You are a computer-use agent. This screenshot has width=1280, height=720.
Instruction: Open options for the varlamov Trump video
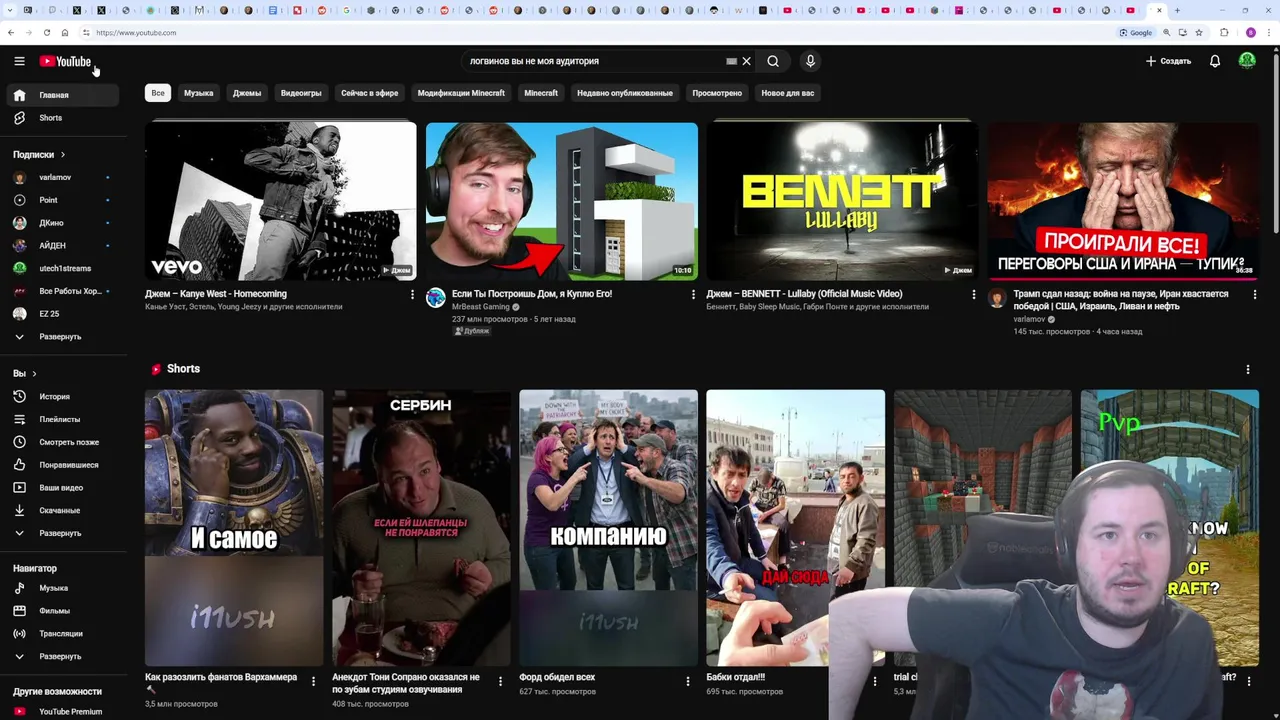(x=1255, y=294)
